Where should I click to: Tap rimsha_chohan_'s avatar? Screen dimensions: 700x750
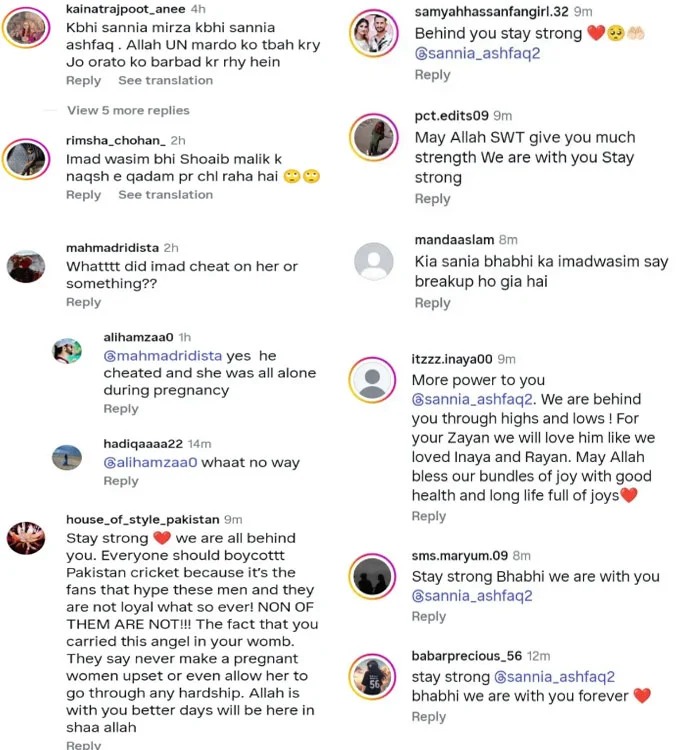coord(26,158)
